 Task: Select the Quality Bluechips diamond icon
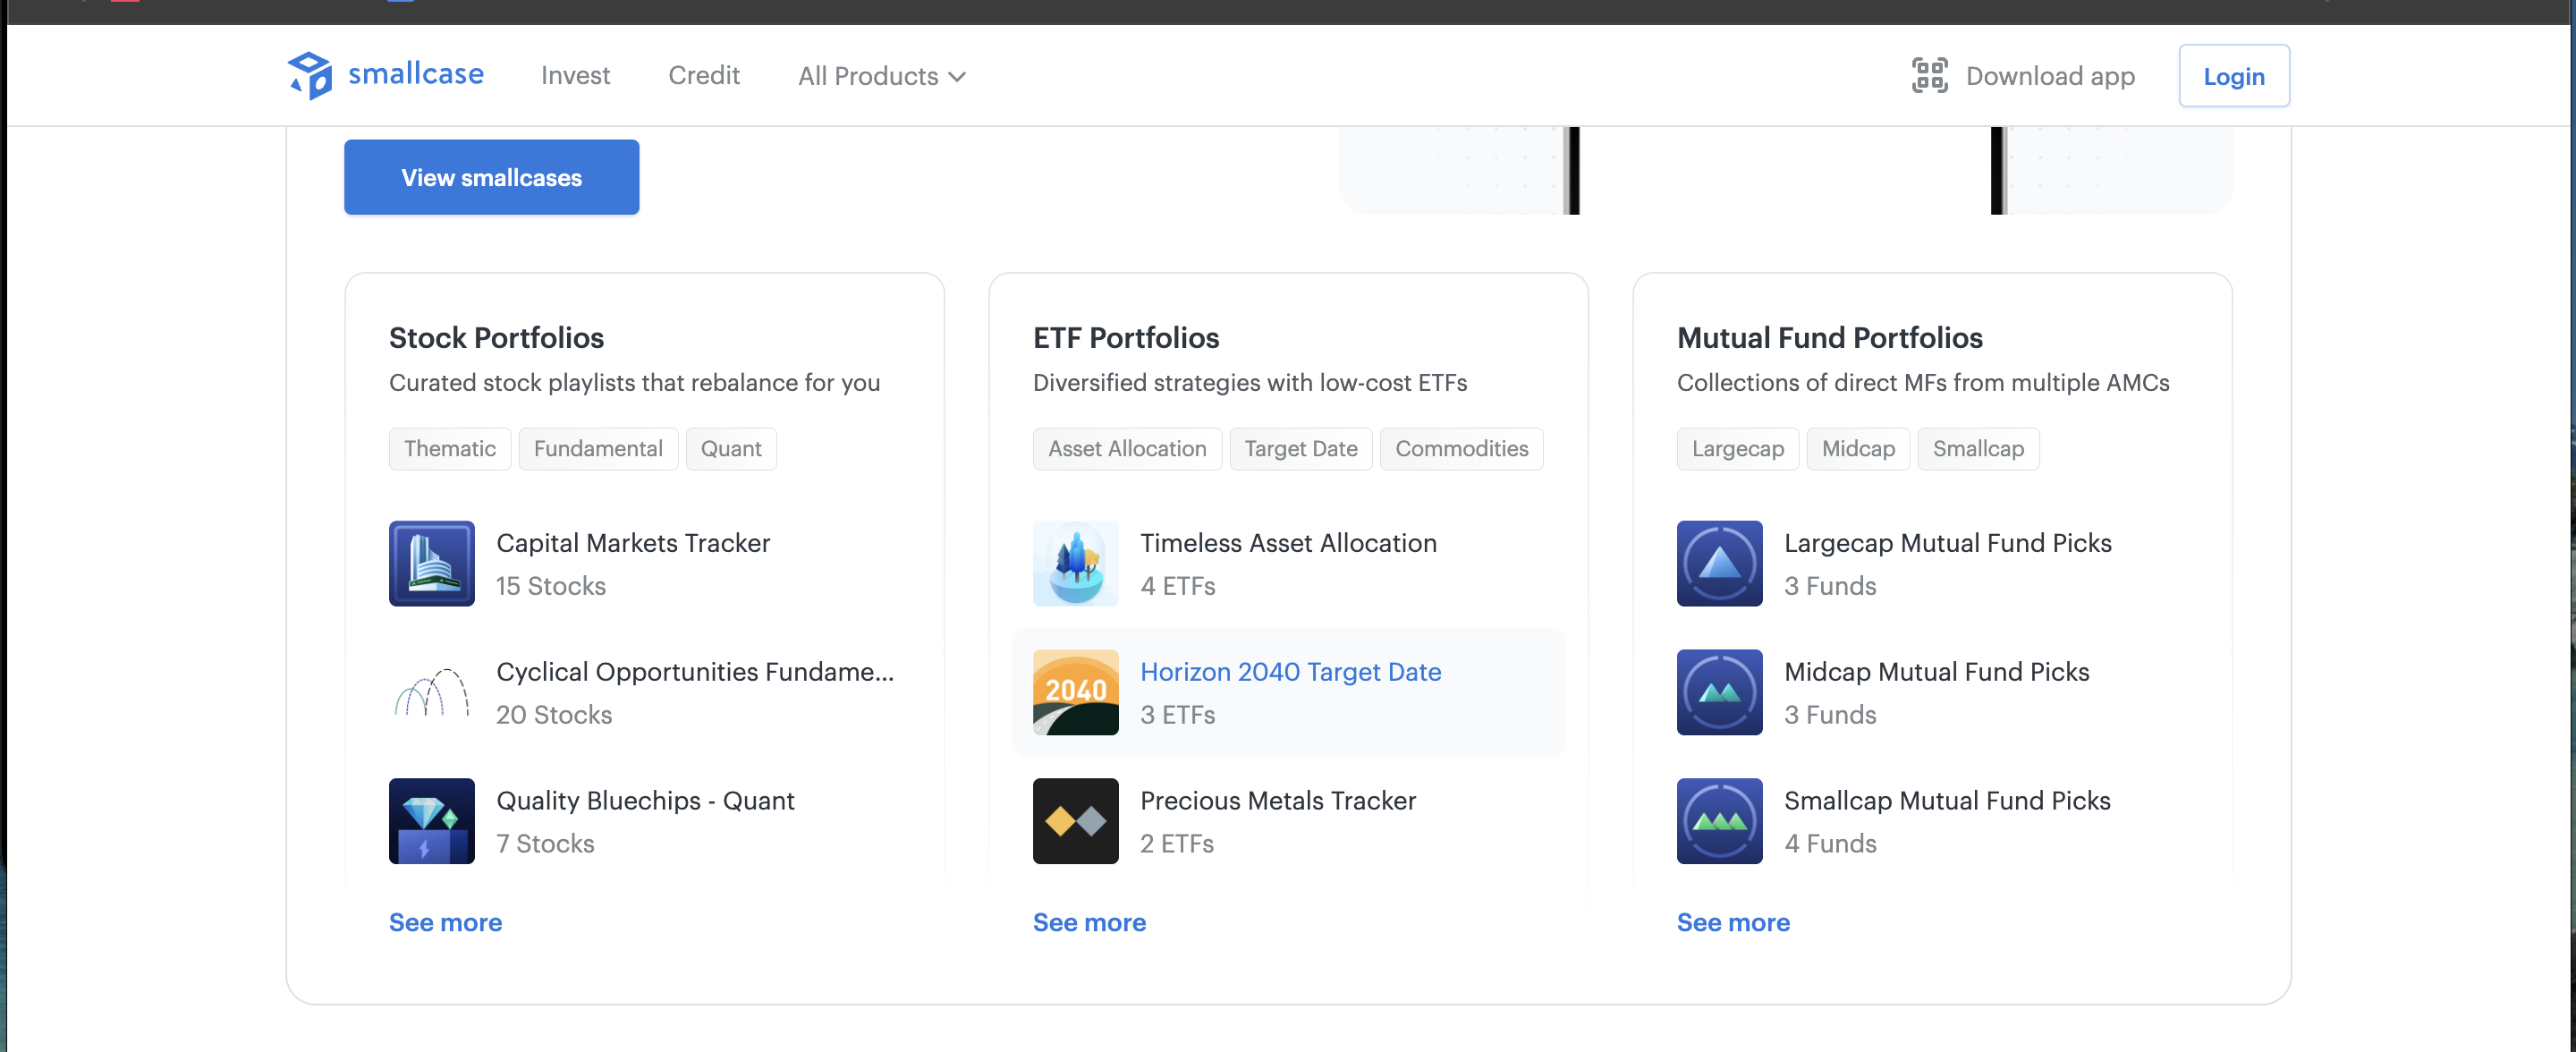(431, 821)
